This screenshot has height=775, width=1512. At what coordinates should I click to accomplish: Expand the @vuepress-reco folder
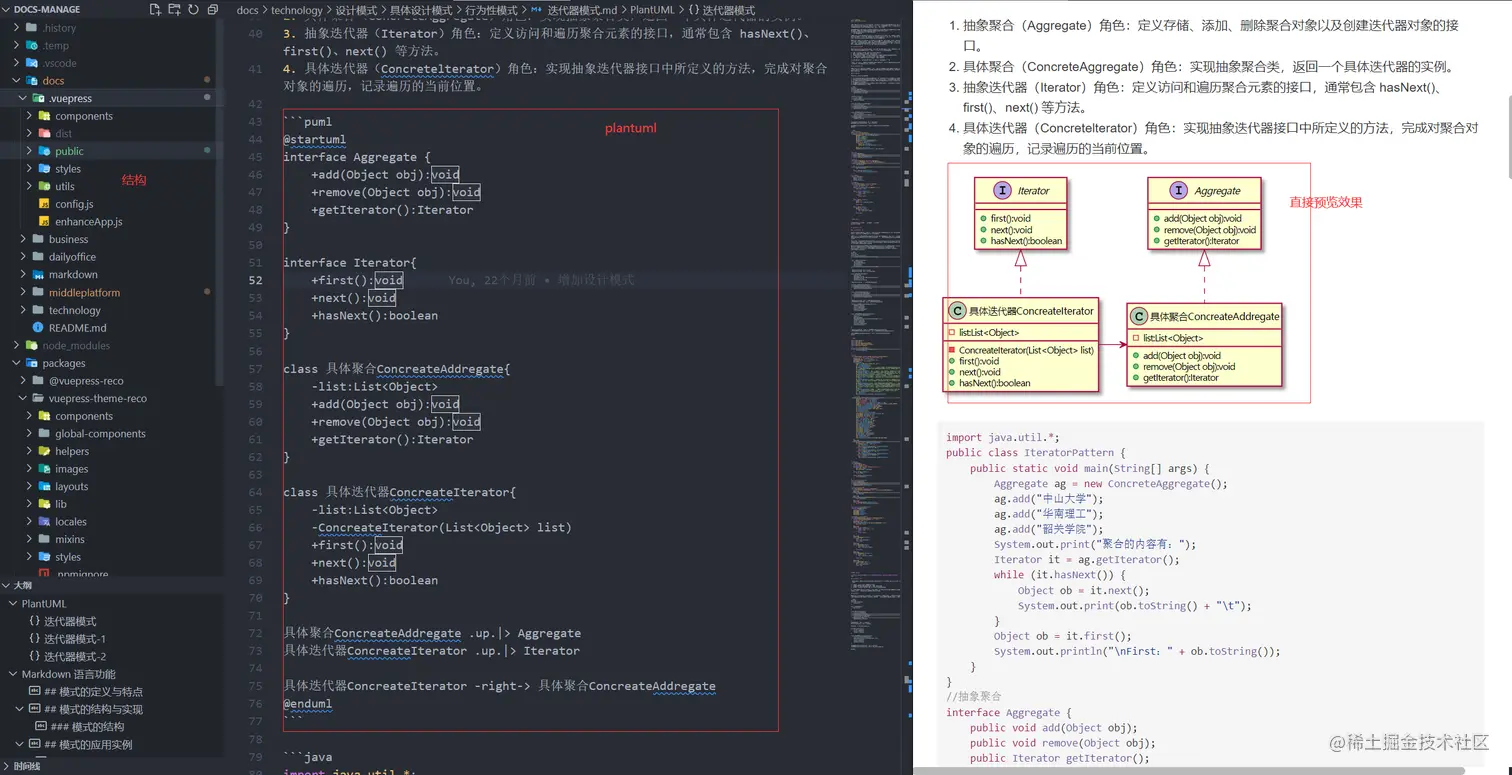pos(23,380)
